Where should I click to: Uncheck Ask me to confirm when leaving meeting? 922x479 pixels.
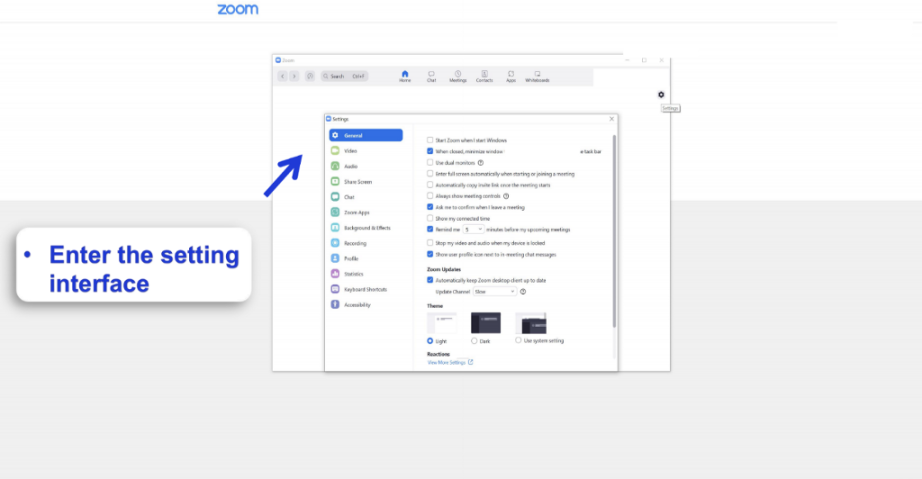point(430,207)
